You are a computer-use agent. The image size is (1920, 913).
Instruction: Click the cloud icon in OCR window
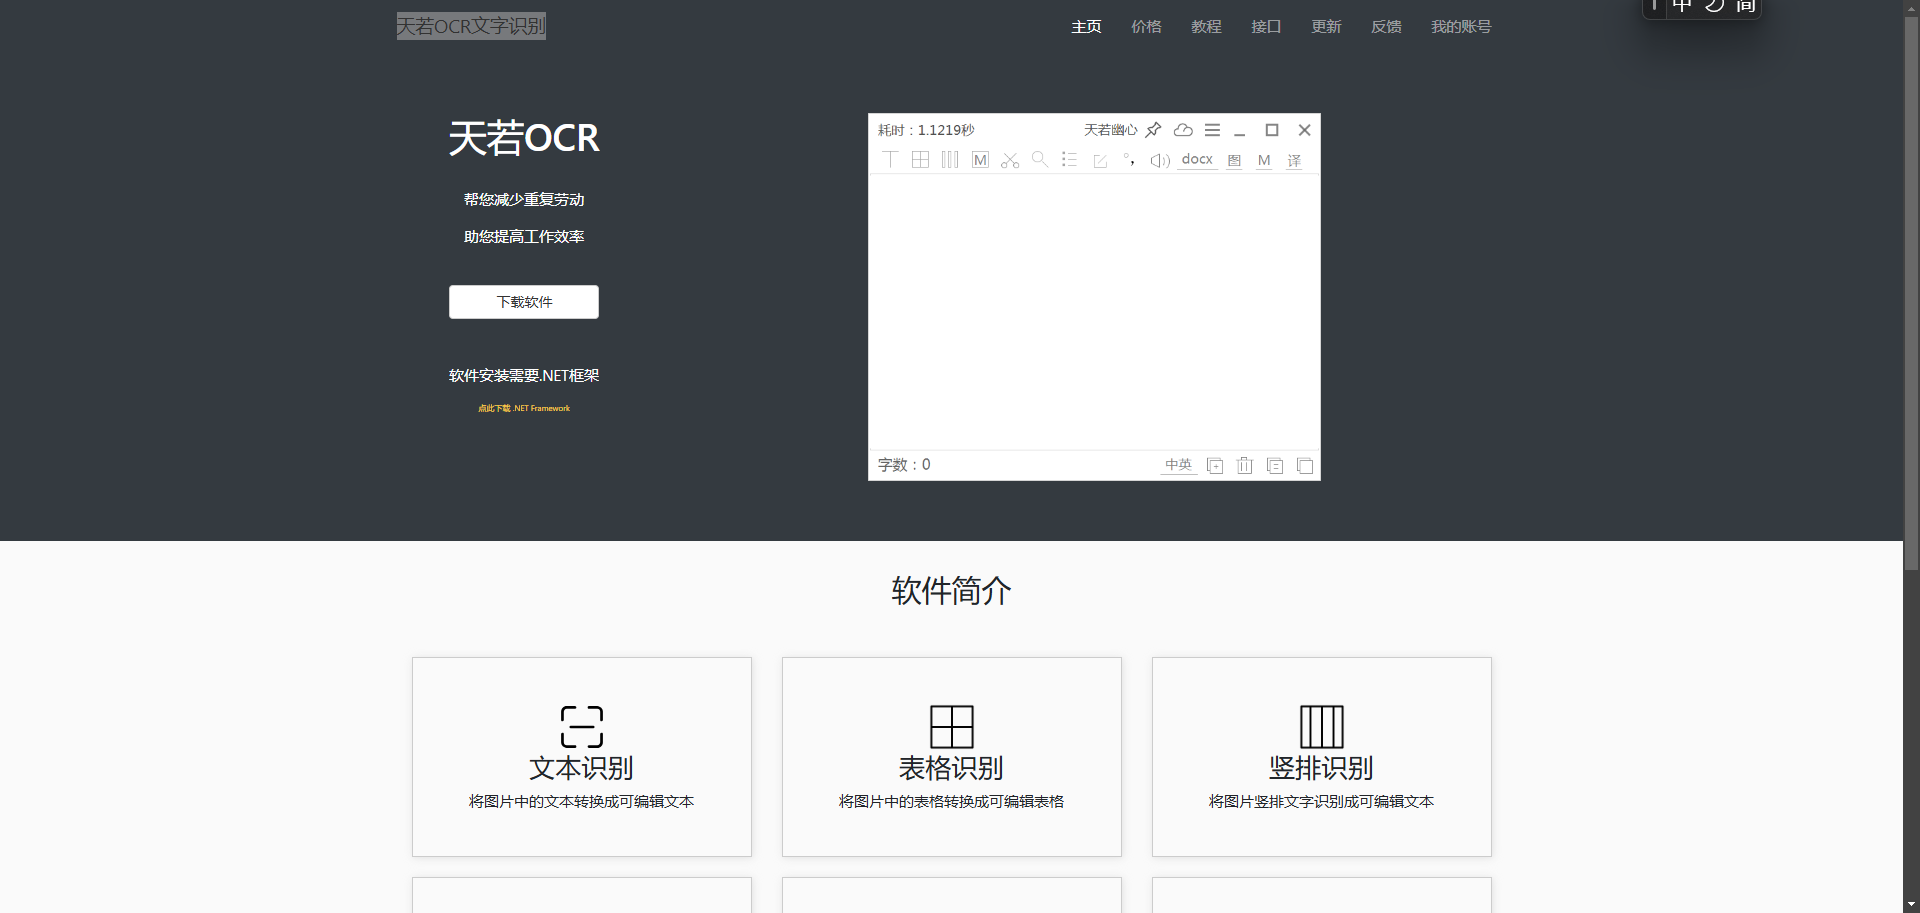pos(1183,130)
